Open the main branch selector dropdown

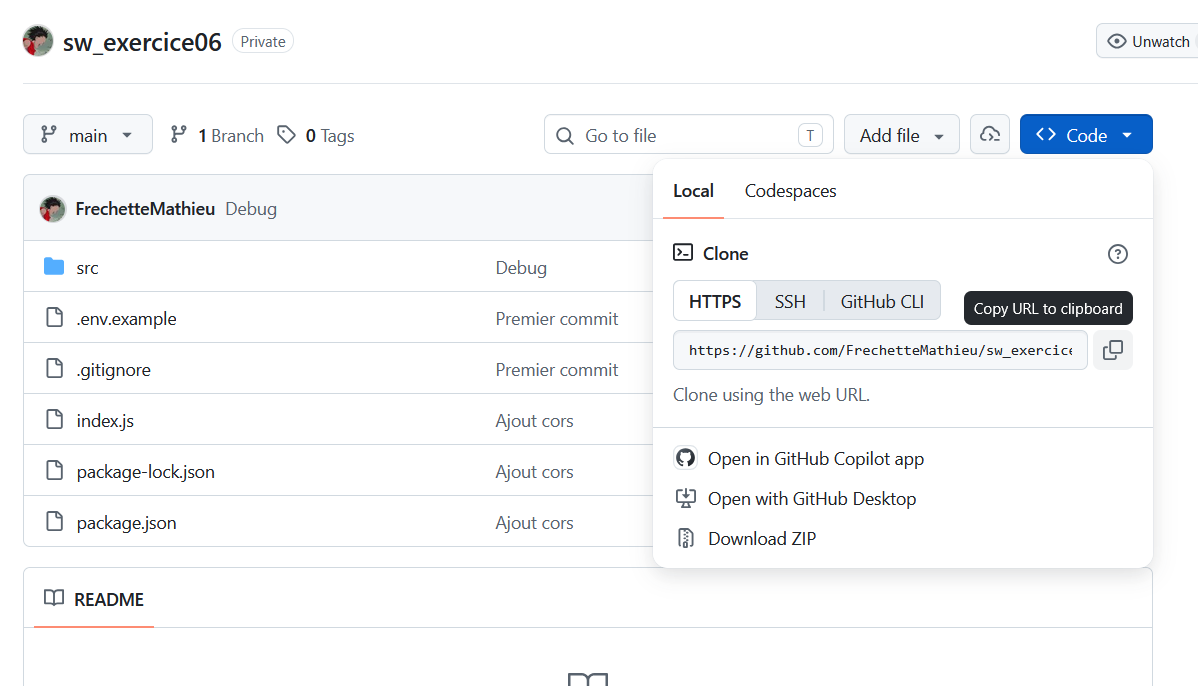(x=88, y=134)
